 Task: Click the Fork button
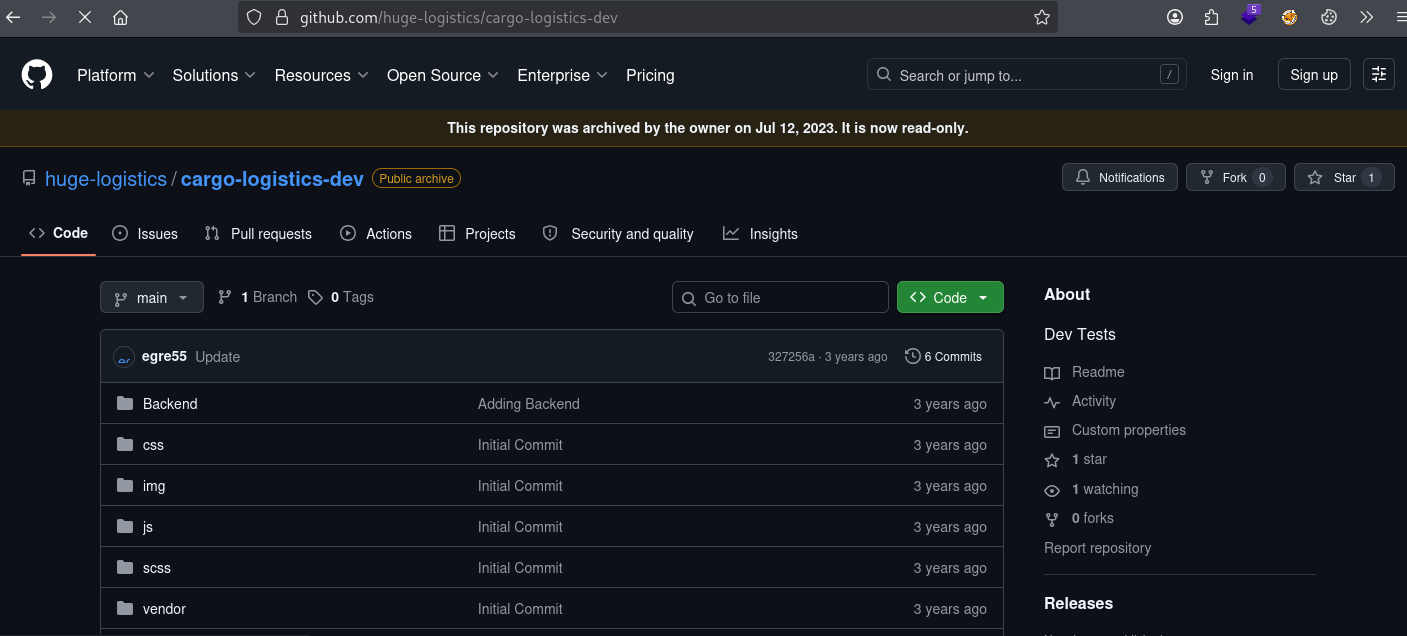(x=1236, y=177)
